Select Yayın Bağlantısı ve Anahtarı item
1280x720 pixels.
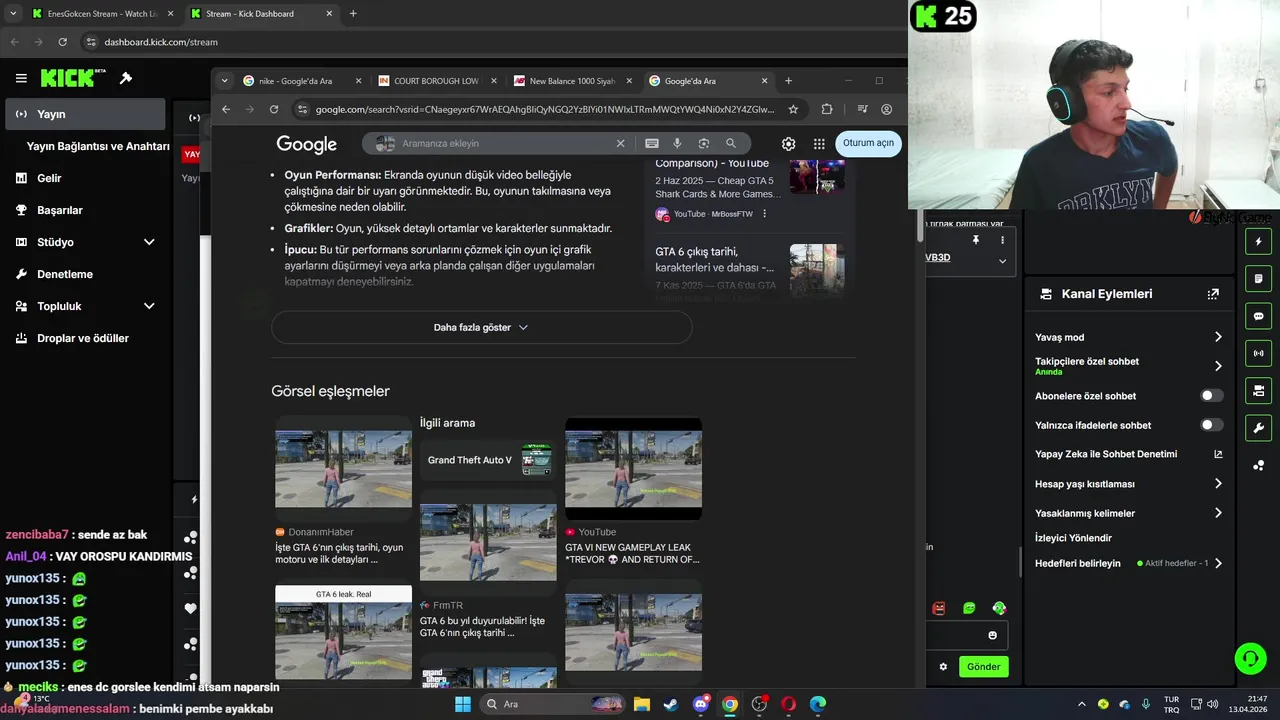point(98,146)
